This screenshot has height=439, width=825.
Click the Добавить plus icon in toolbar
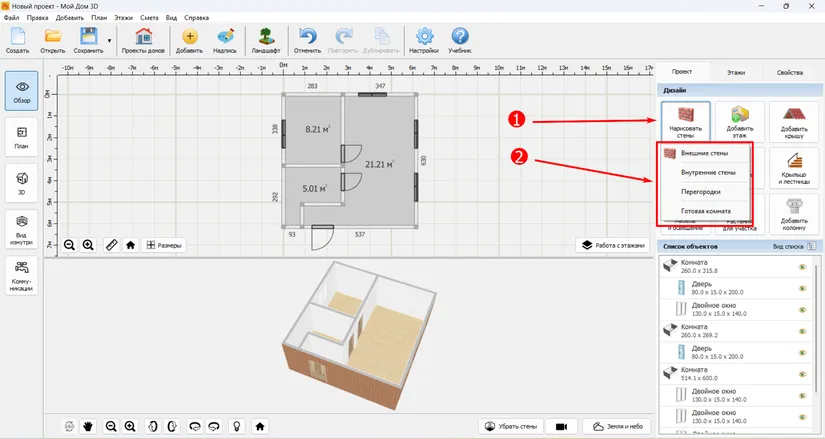pos(189,40)
